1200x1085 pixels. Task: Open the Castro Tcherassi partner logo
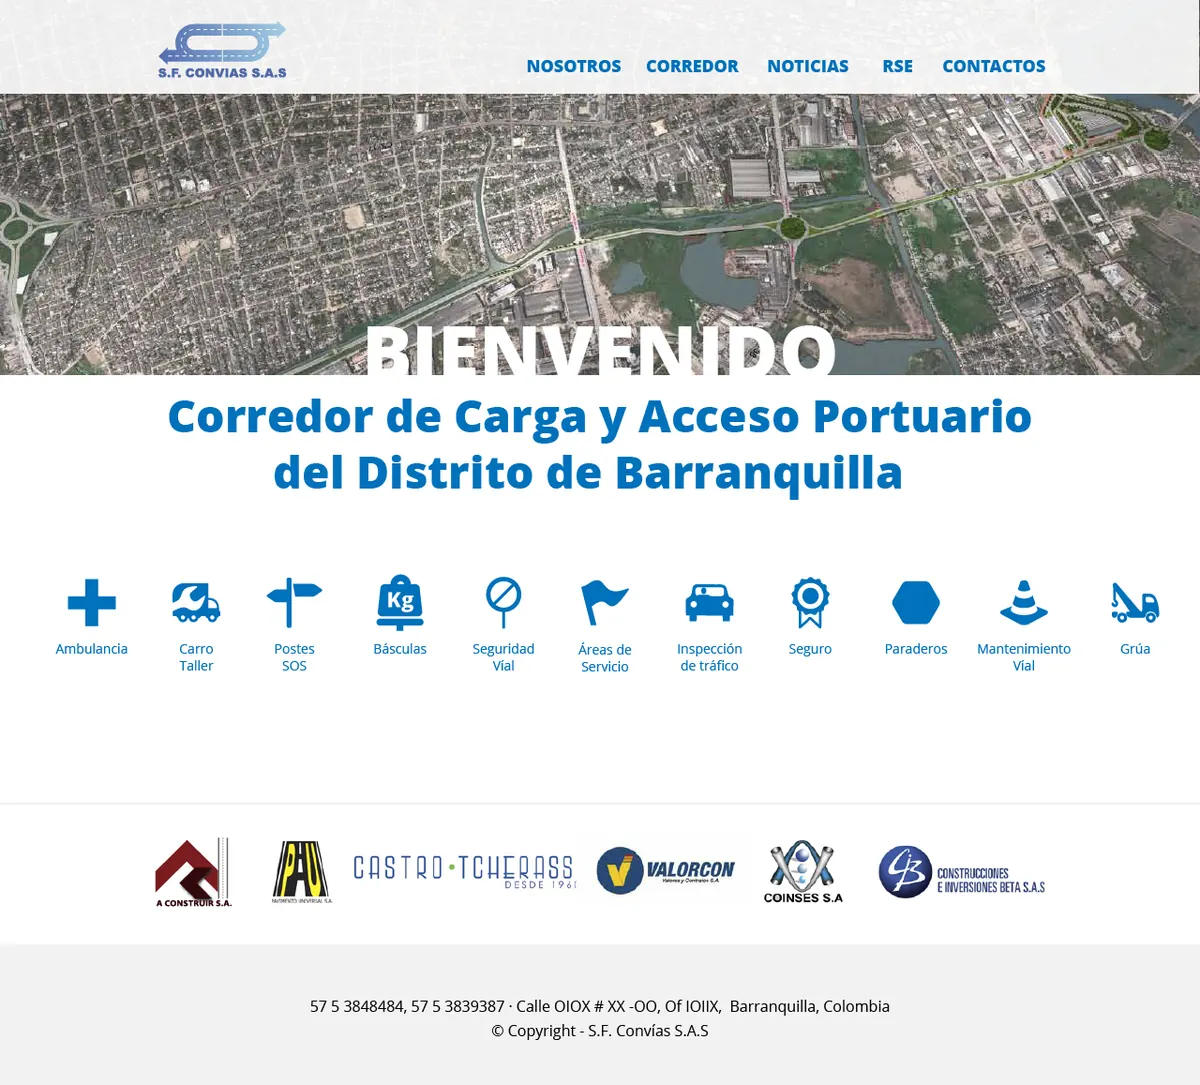tap(465, 870)
